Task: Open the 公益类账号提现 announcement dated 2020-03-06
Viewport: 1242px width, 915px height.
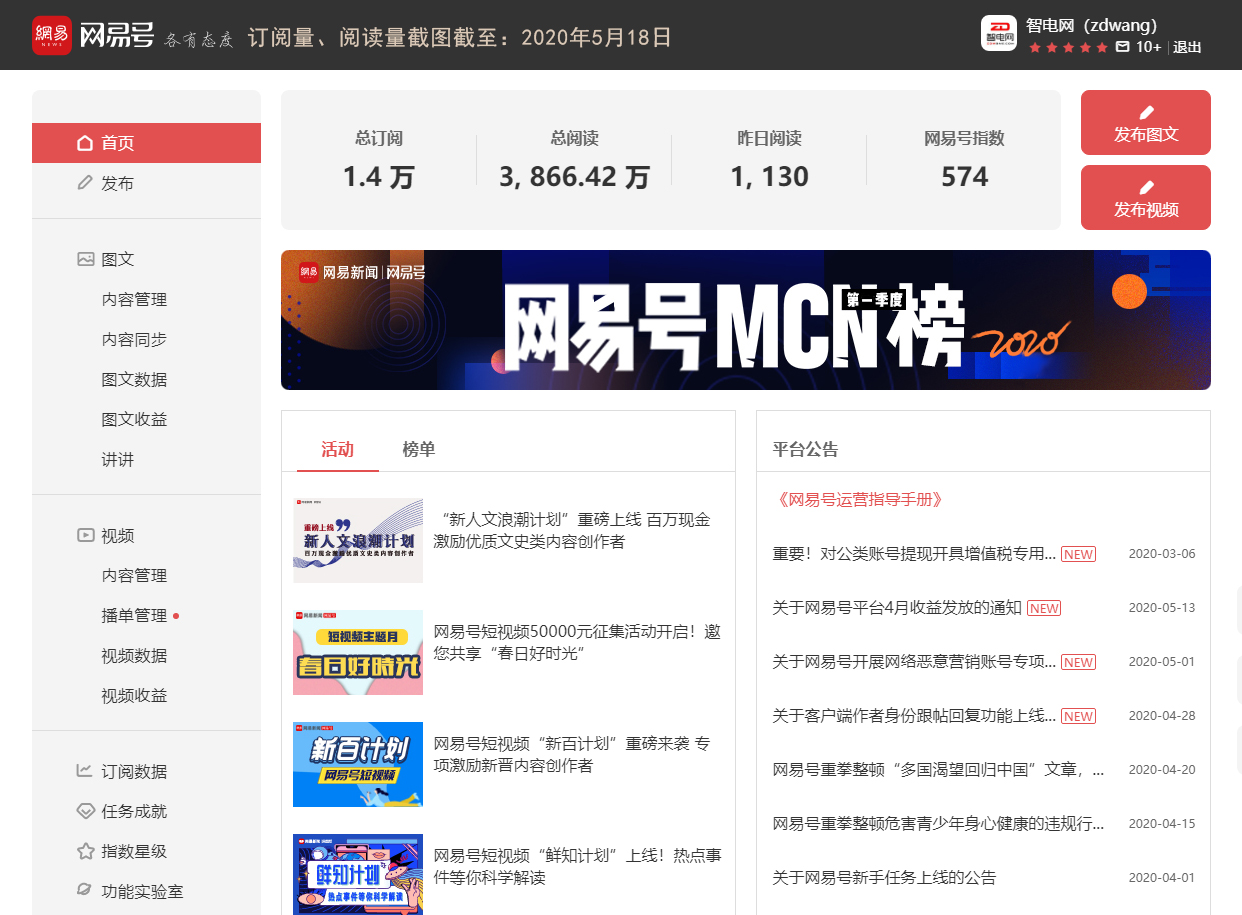Action: pyautogui.click(x=915, y=553)
